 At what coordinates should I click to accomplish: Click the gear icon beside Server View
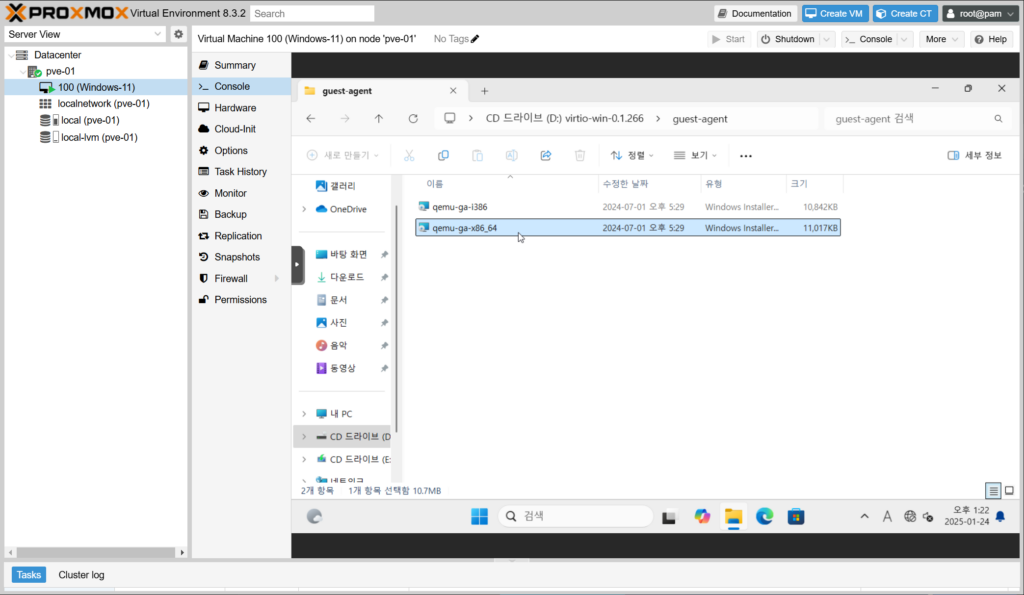point(178,34)
